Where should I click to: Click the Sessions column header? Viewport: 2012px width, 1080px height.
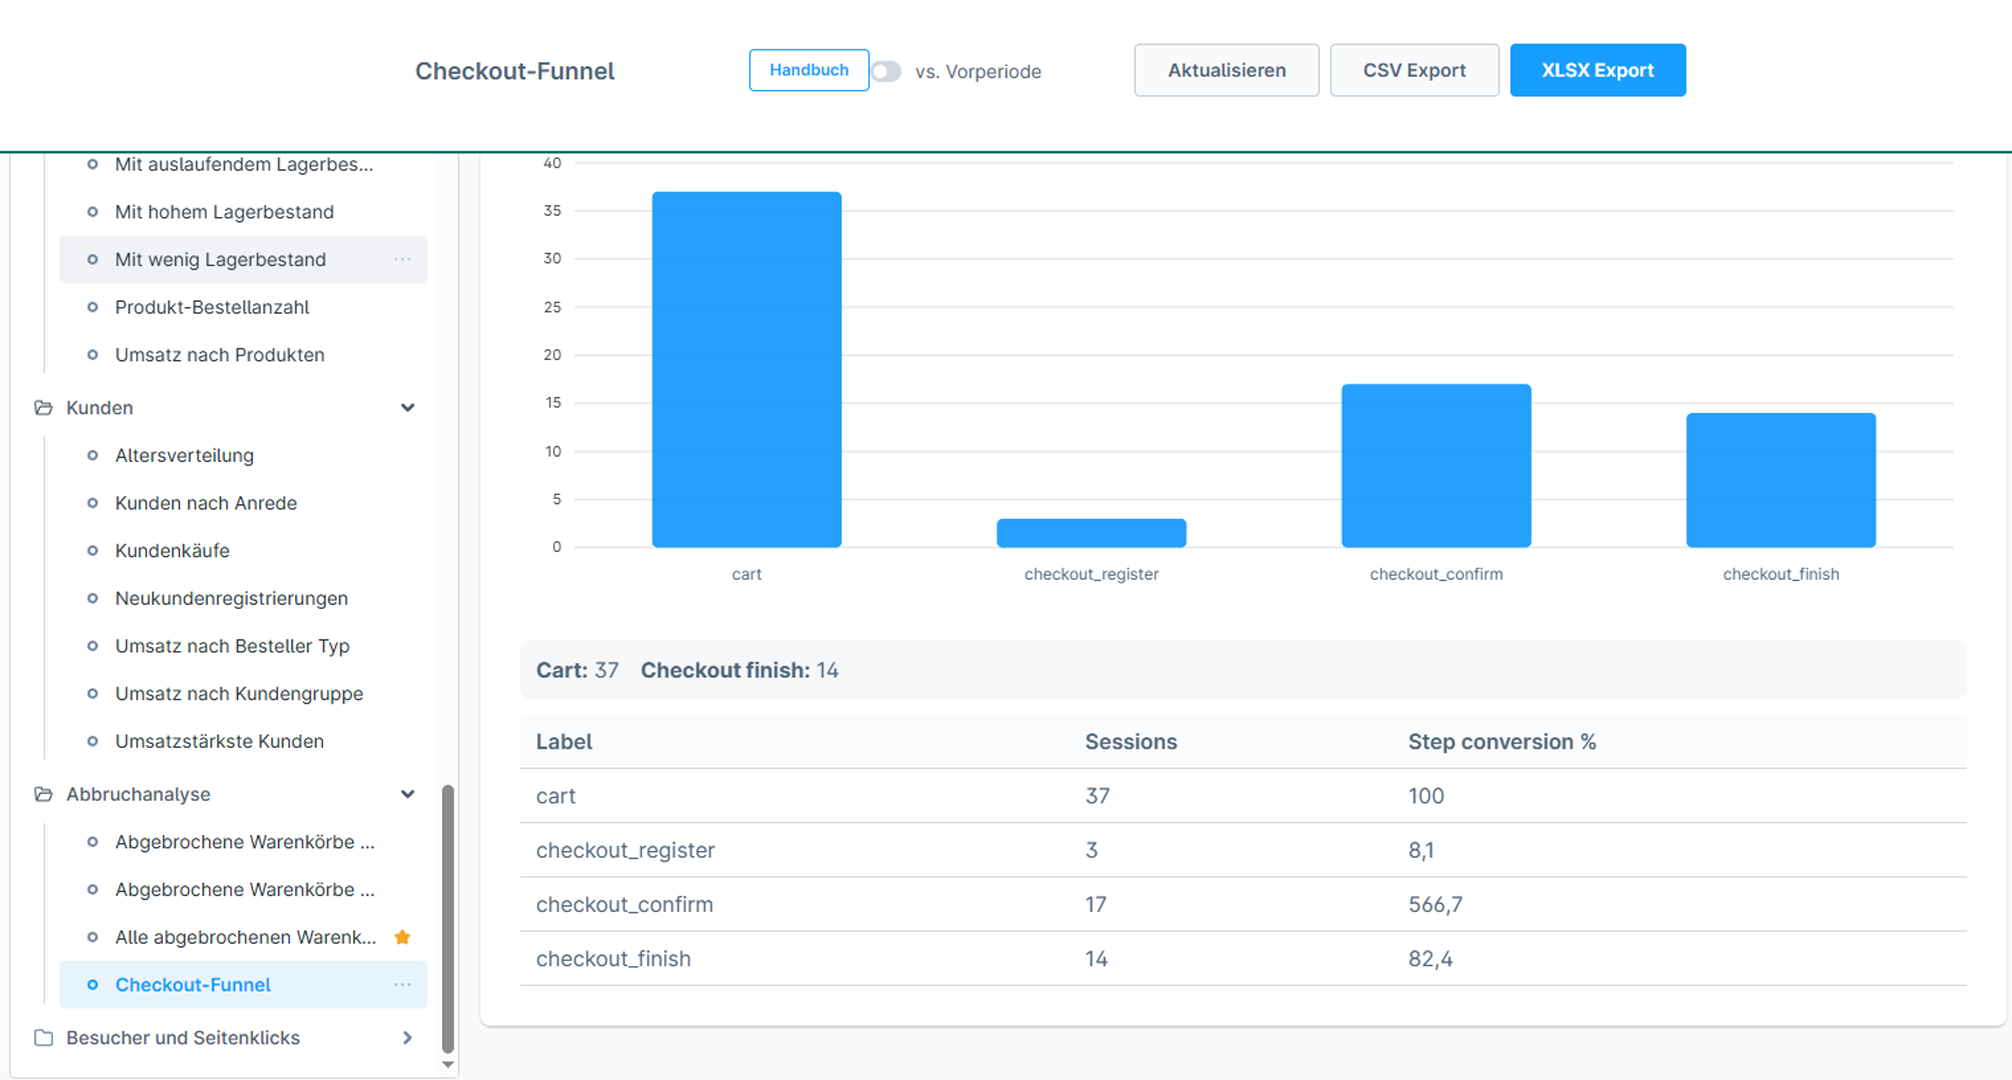pyautogui.click(x=1131, y=742)
